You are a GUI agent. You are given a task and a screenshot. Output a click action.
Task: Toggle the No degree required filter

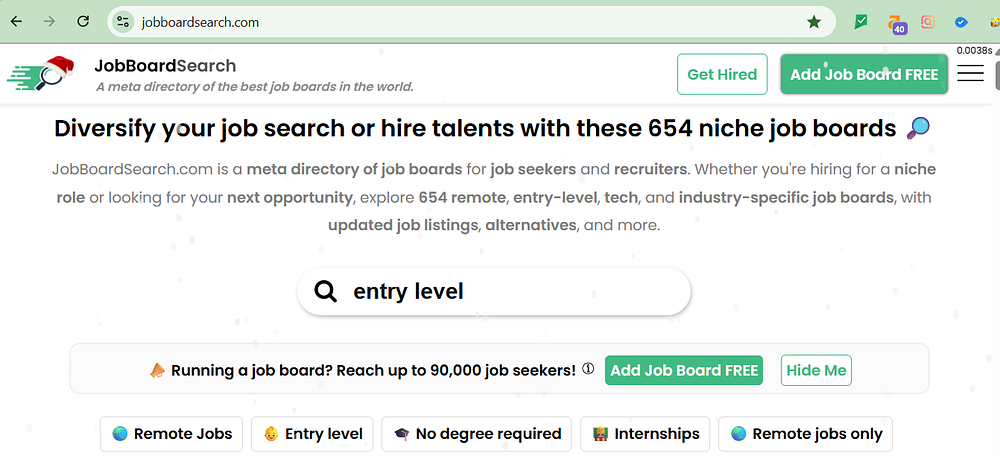tap(476, 434)
